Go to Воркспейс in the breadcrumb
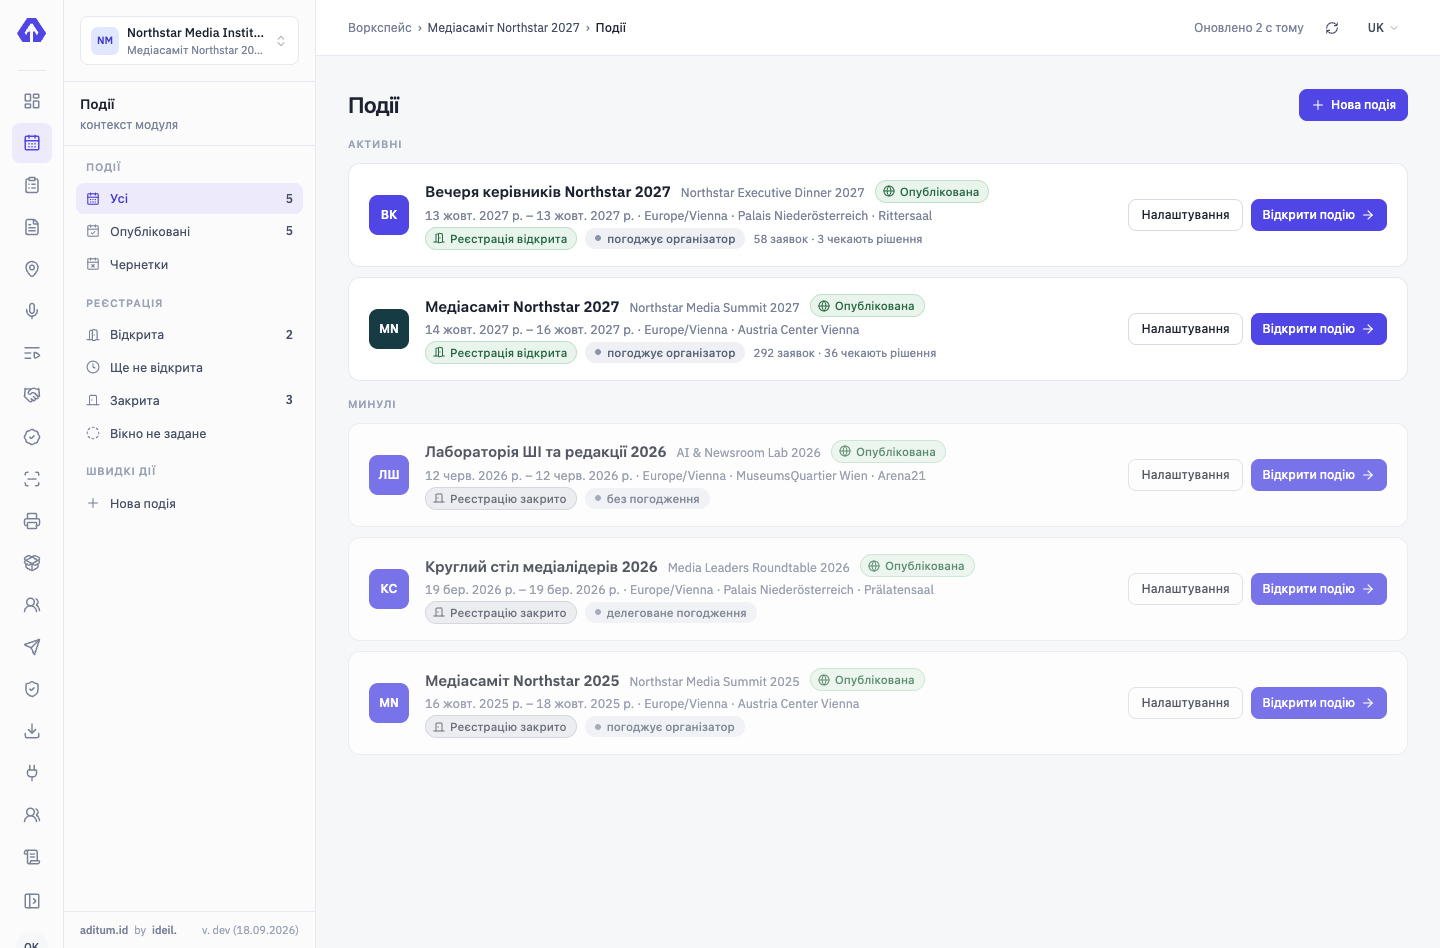 (380, 28)
